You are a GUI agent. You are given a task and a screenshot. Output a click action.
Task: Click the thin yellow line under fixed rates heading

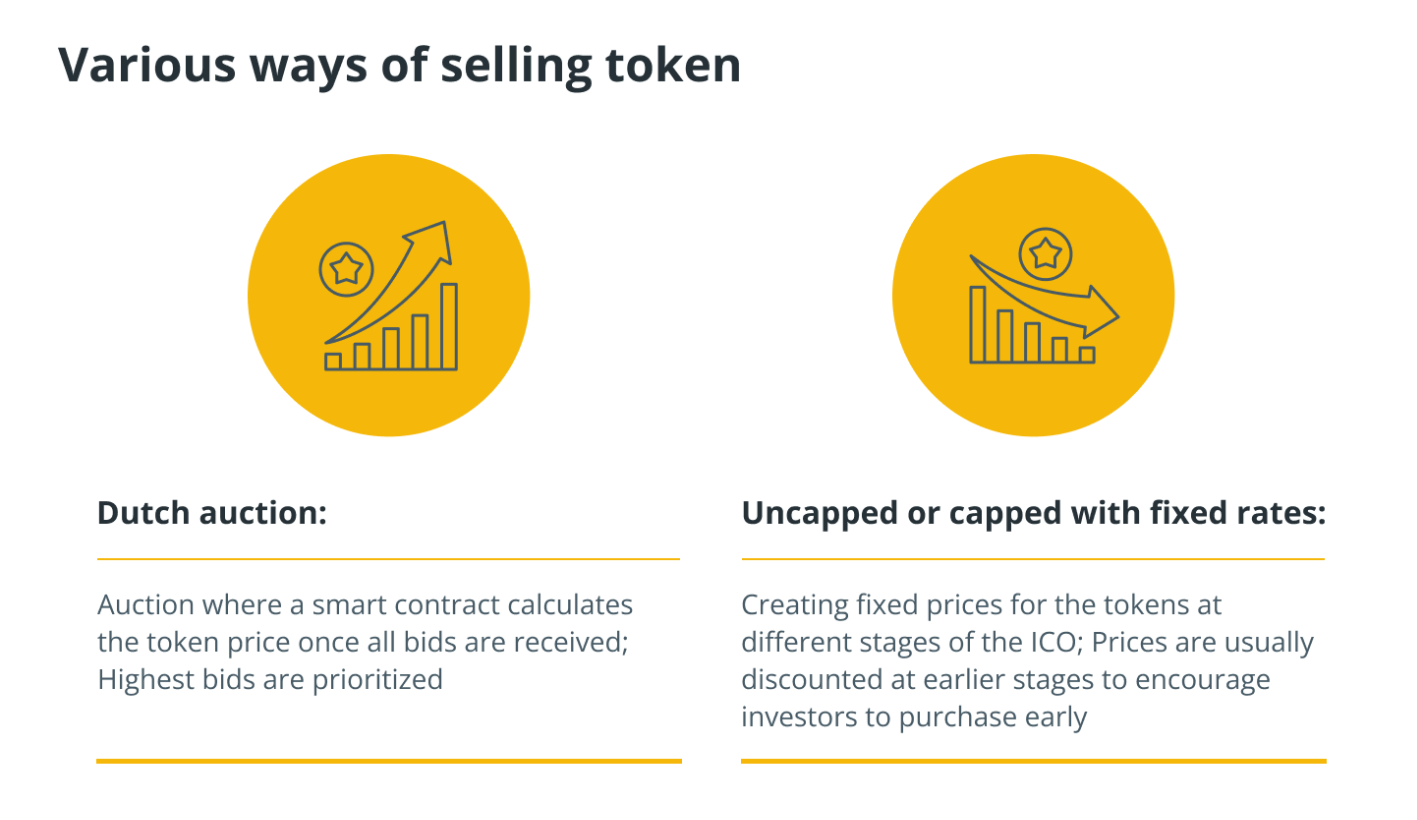pyautogui.click(x=1033, y=559)
